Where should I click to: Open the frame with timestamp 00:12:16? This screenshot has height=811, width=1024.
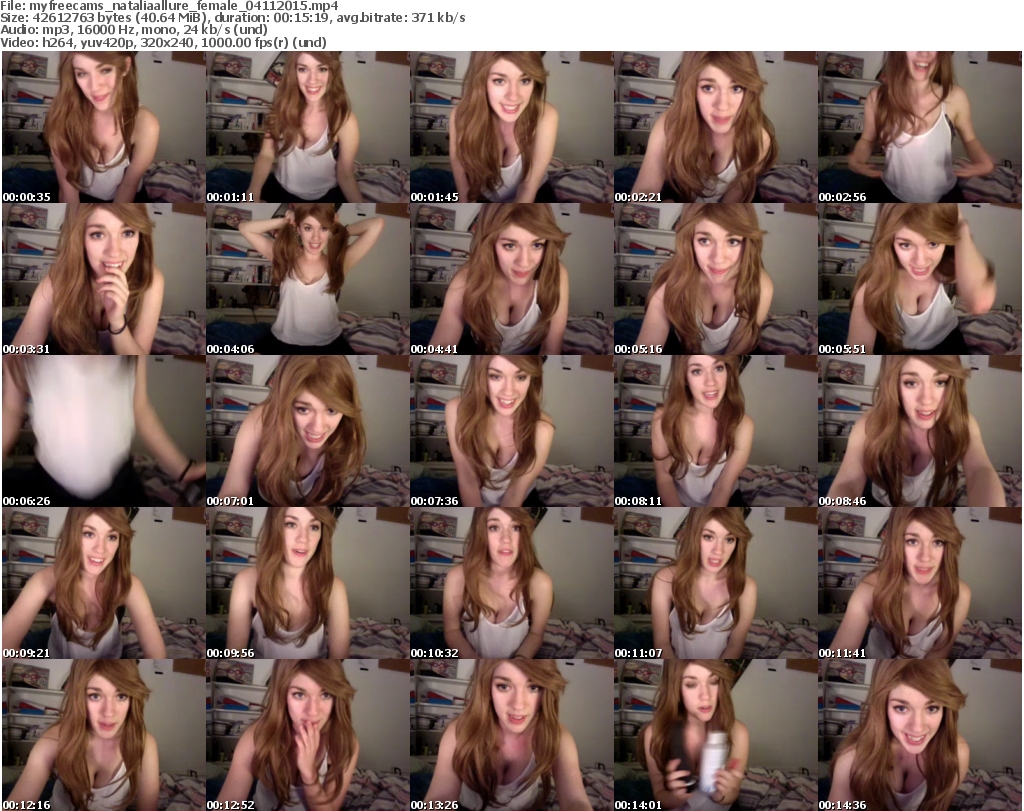click(104, 735)
